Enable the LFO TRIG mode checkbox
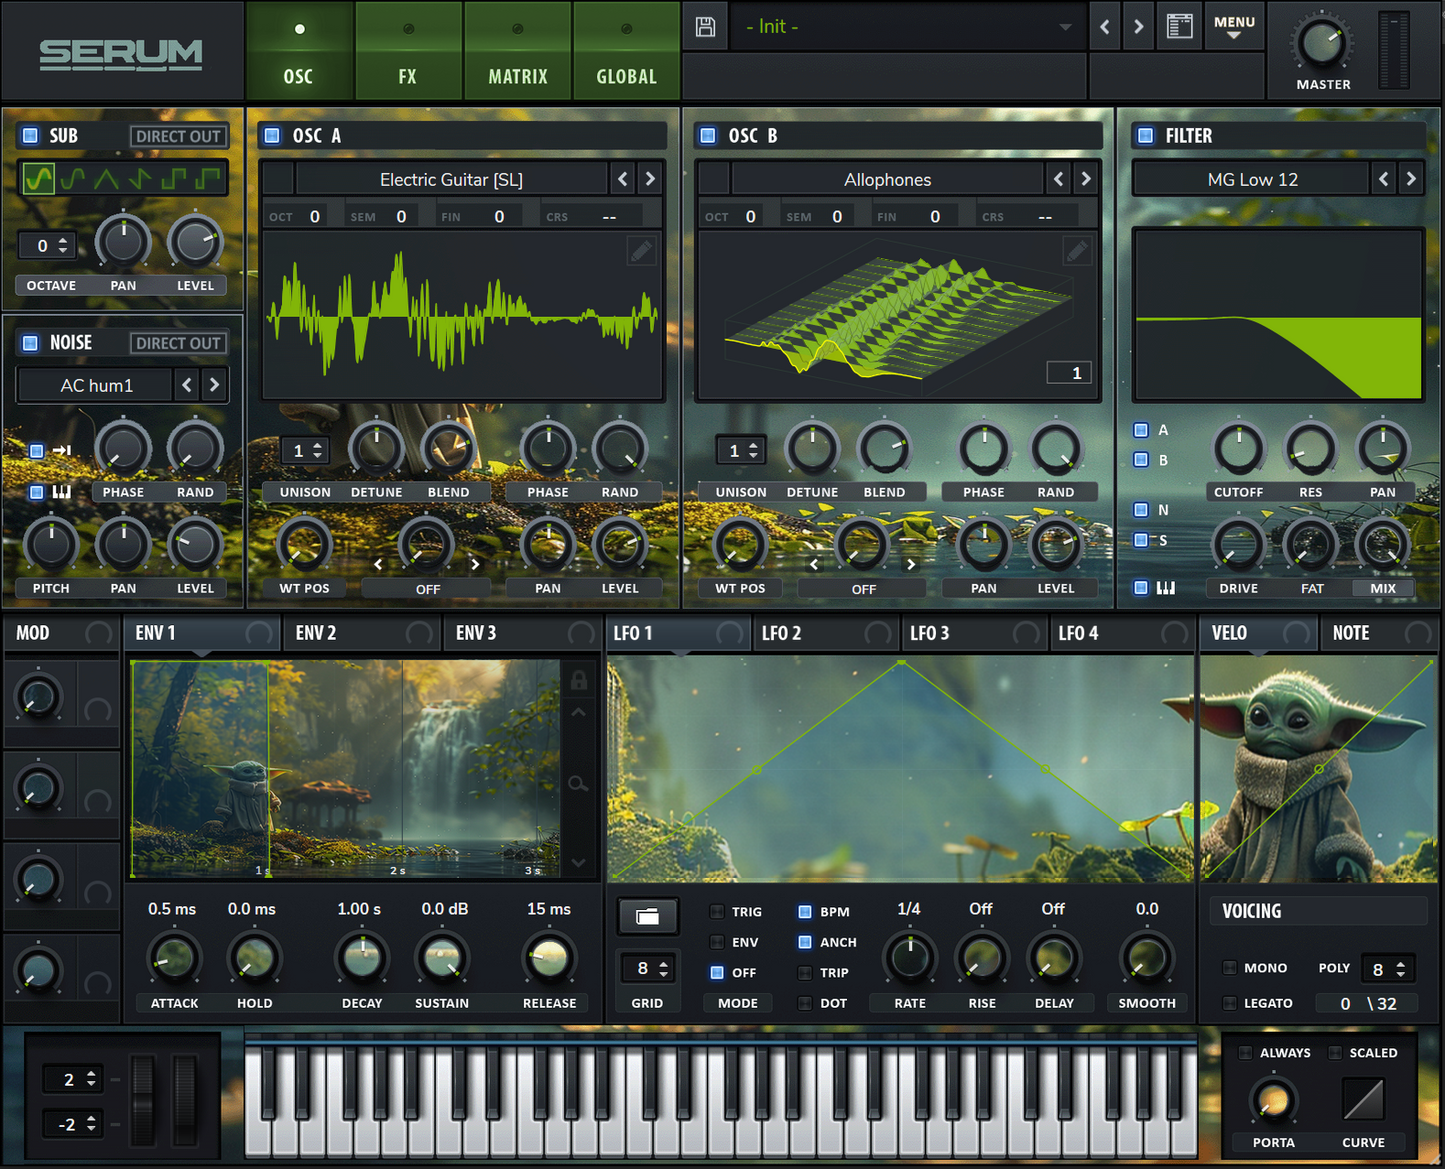 717,912
